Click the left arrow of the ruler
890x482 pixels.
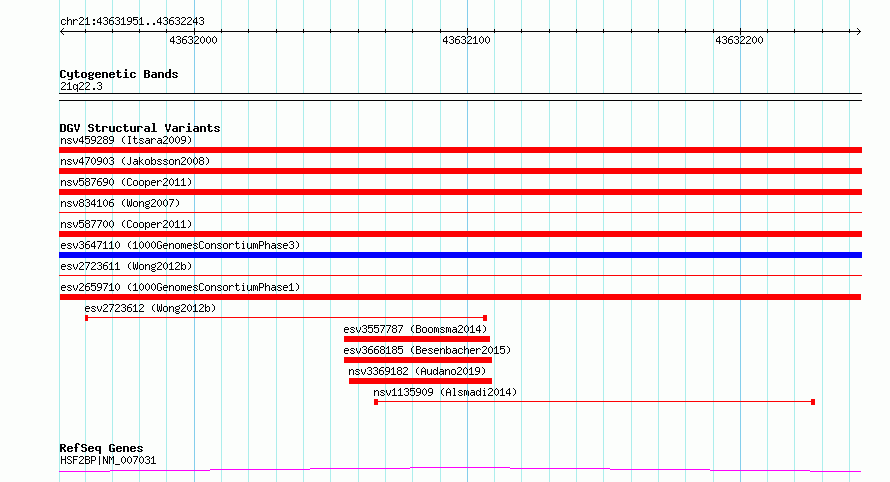click(62, 32)
